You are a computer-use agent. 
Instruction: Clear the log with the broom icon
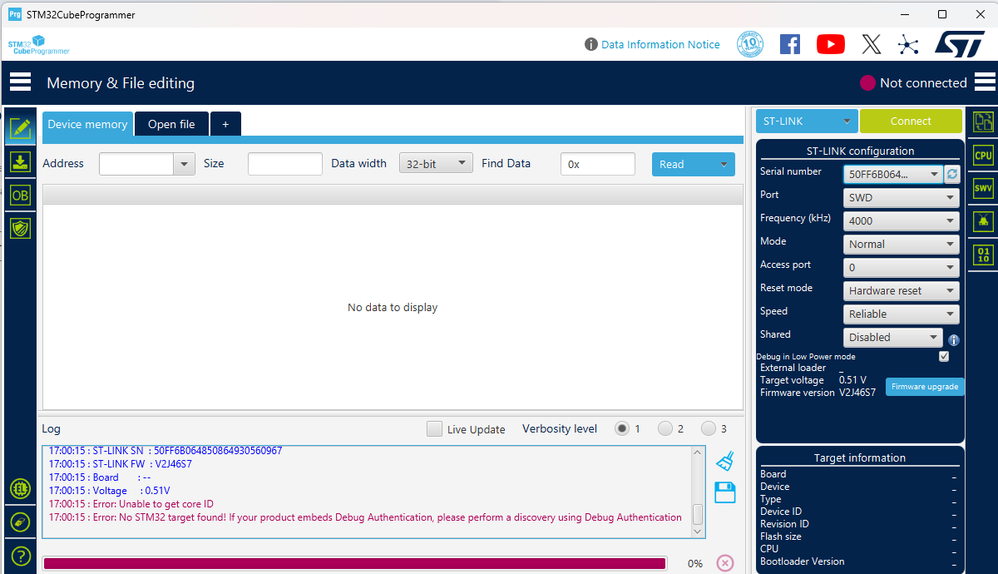[725, 461]
